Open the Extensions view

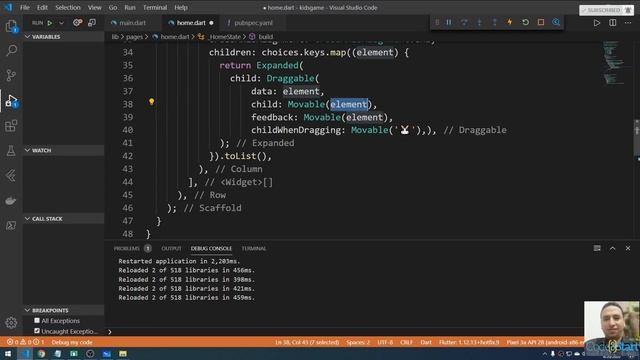[11, 126]
